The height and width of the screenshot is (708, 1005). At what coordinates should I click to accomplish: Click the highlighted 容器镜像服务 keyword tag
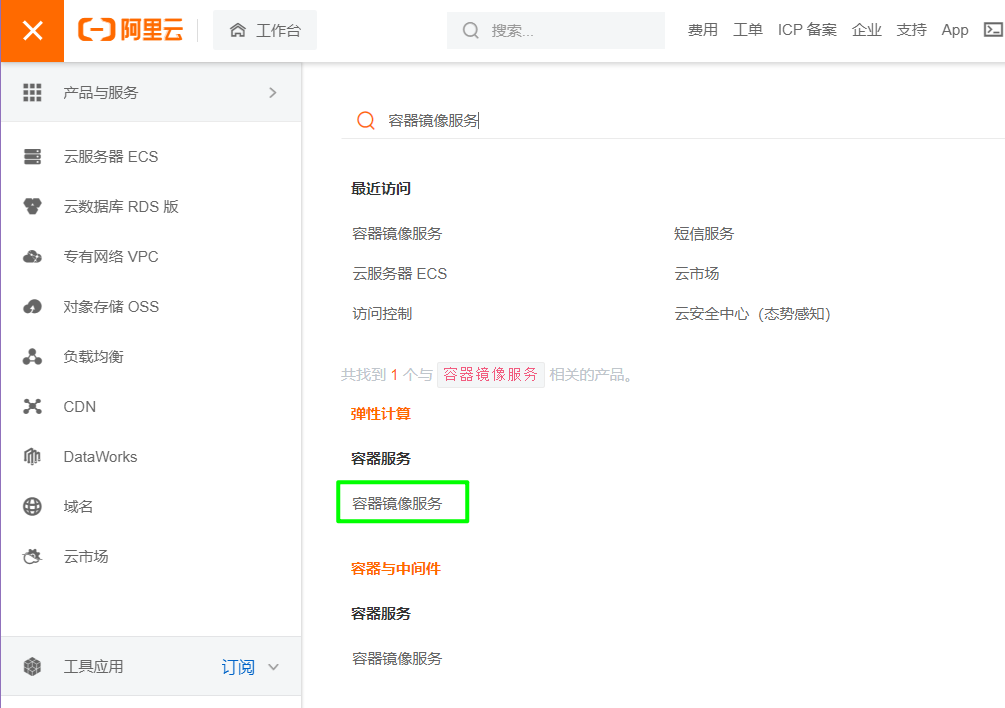490,375
